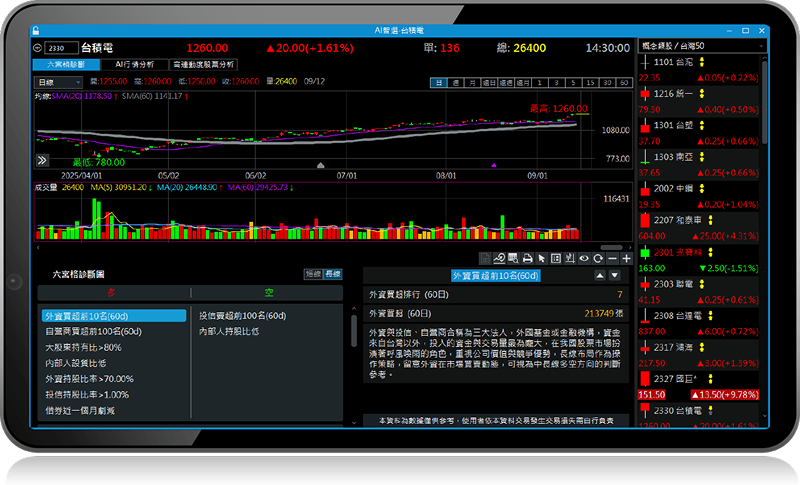This screenshot has width=800, height=485.
Task: Select the 還月 adjusted monthly button
Action: click(x=523, y=83)
